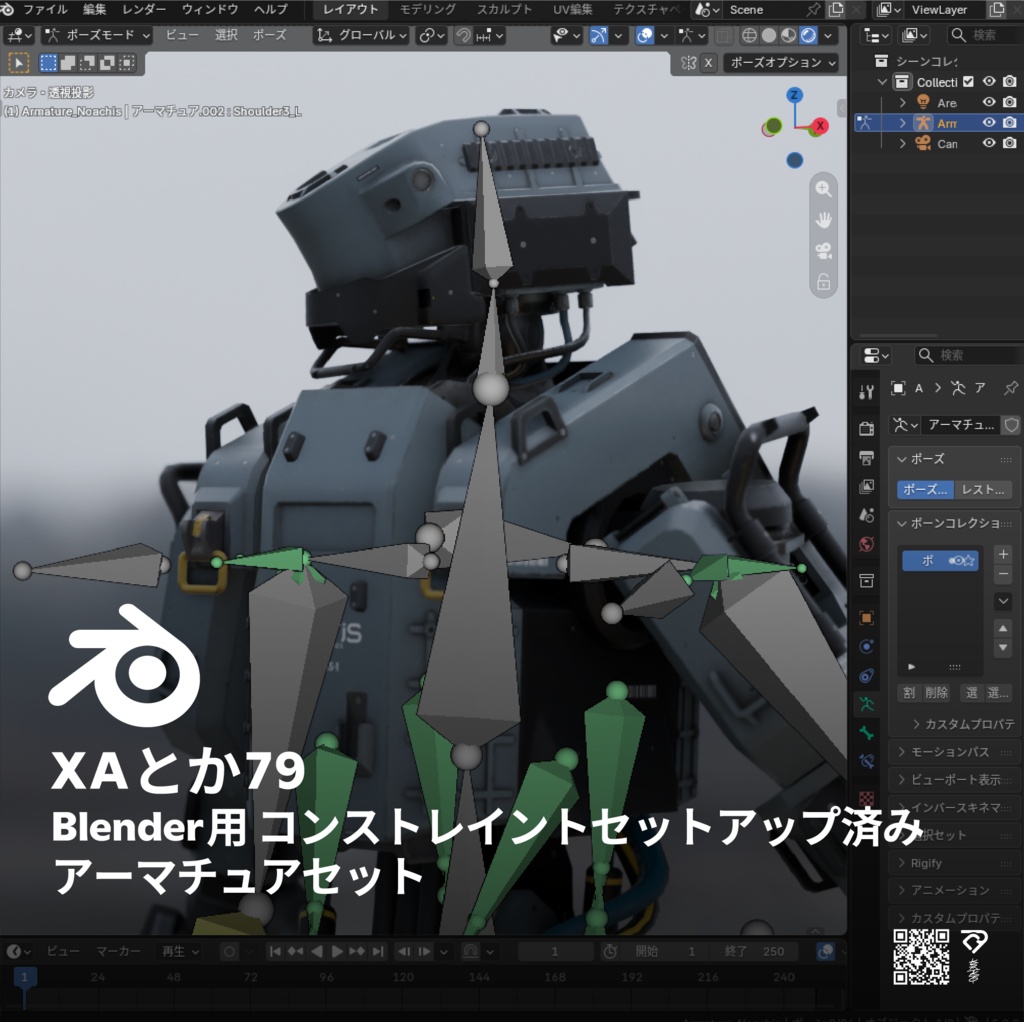Screen dimensions: 1024x1022
Task: Open the ファイル menu
Action: pyautogui.click(x=46, y=9)
